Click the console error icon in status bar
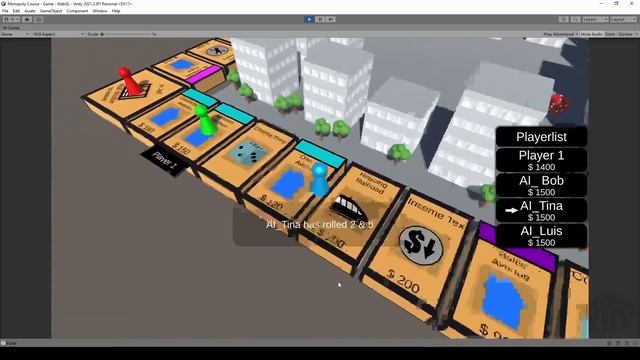The height and width of the screenshot is (360, 640). tap(3, 343)
